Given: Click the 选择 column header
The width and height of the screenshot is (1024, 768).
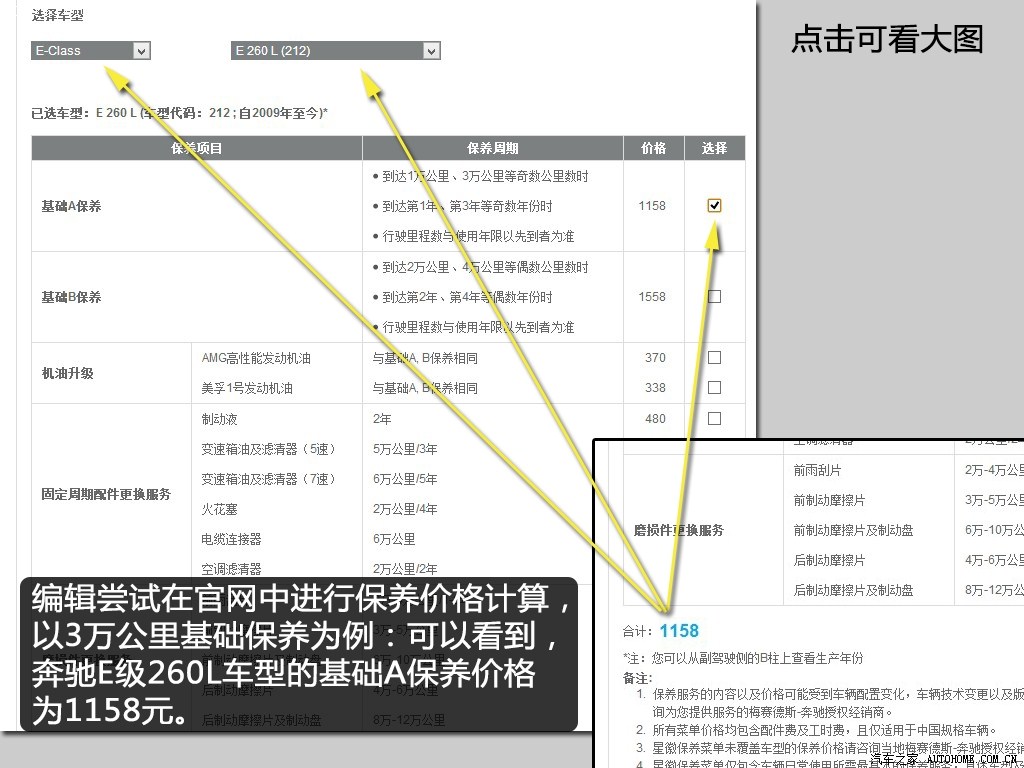Looking at the screenshot, I should coord(714,148).
